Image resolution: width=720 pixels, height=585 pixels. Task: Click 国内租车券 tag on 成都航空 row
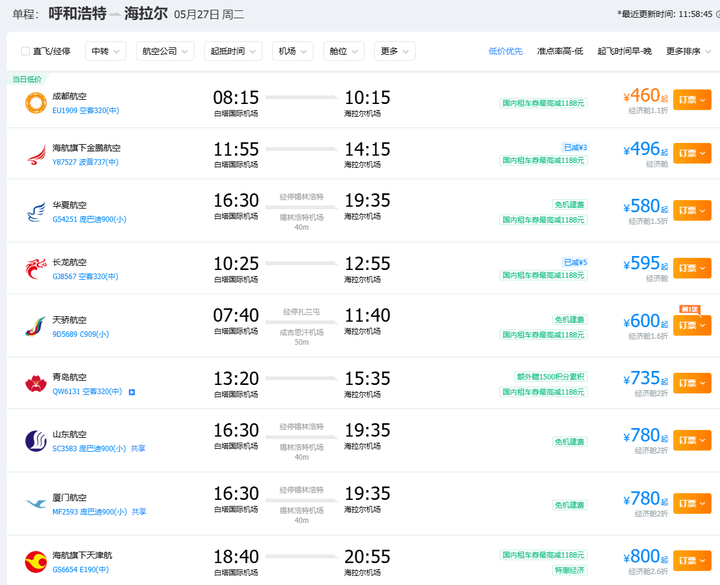[544, 103]
